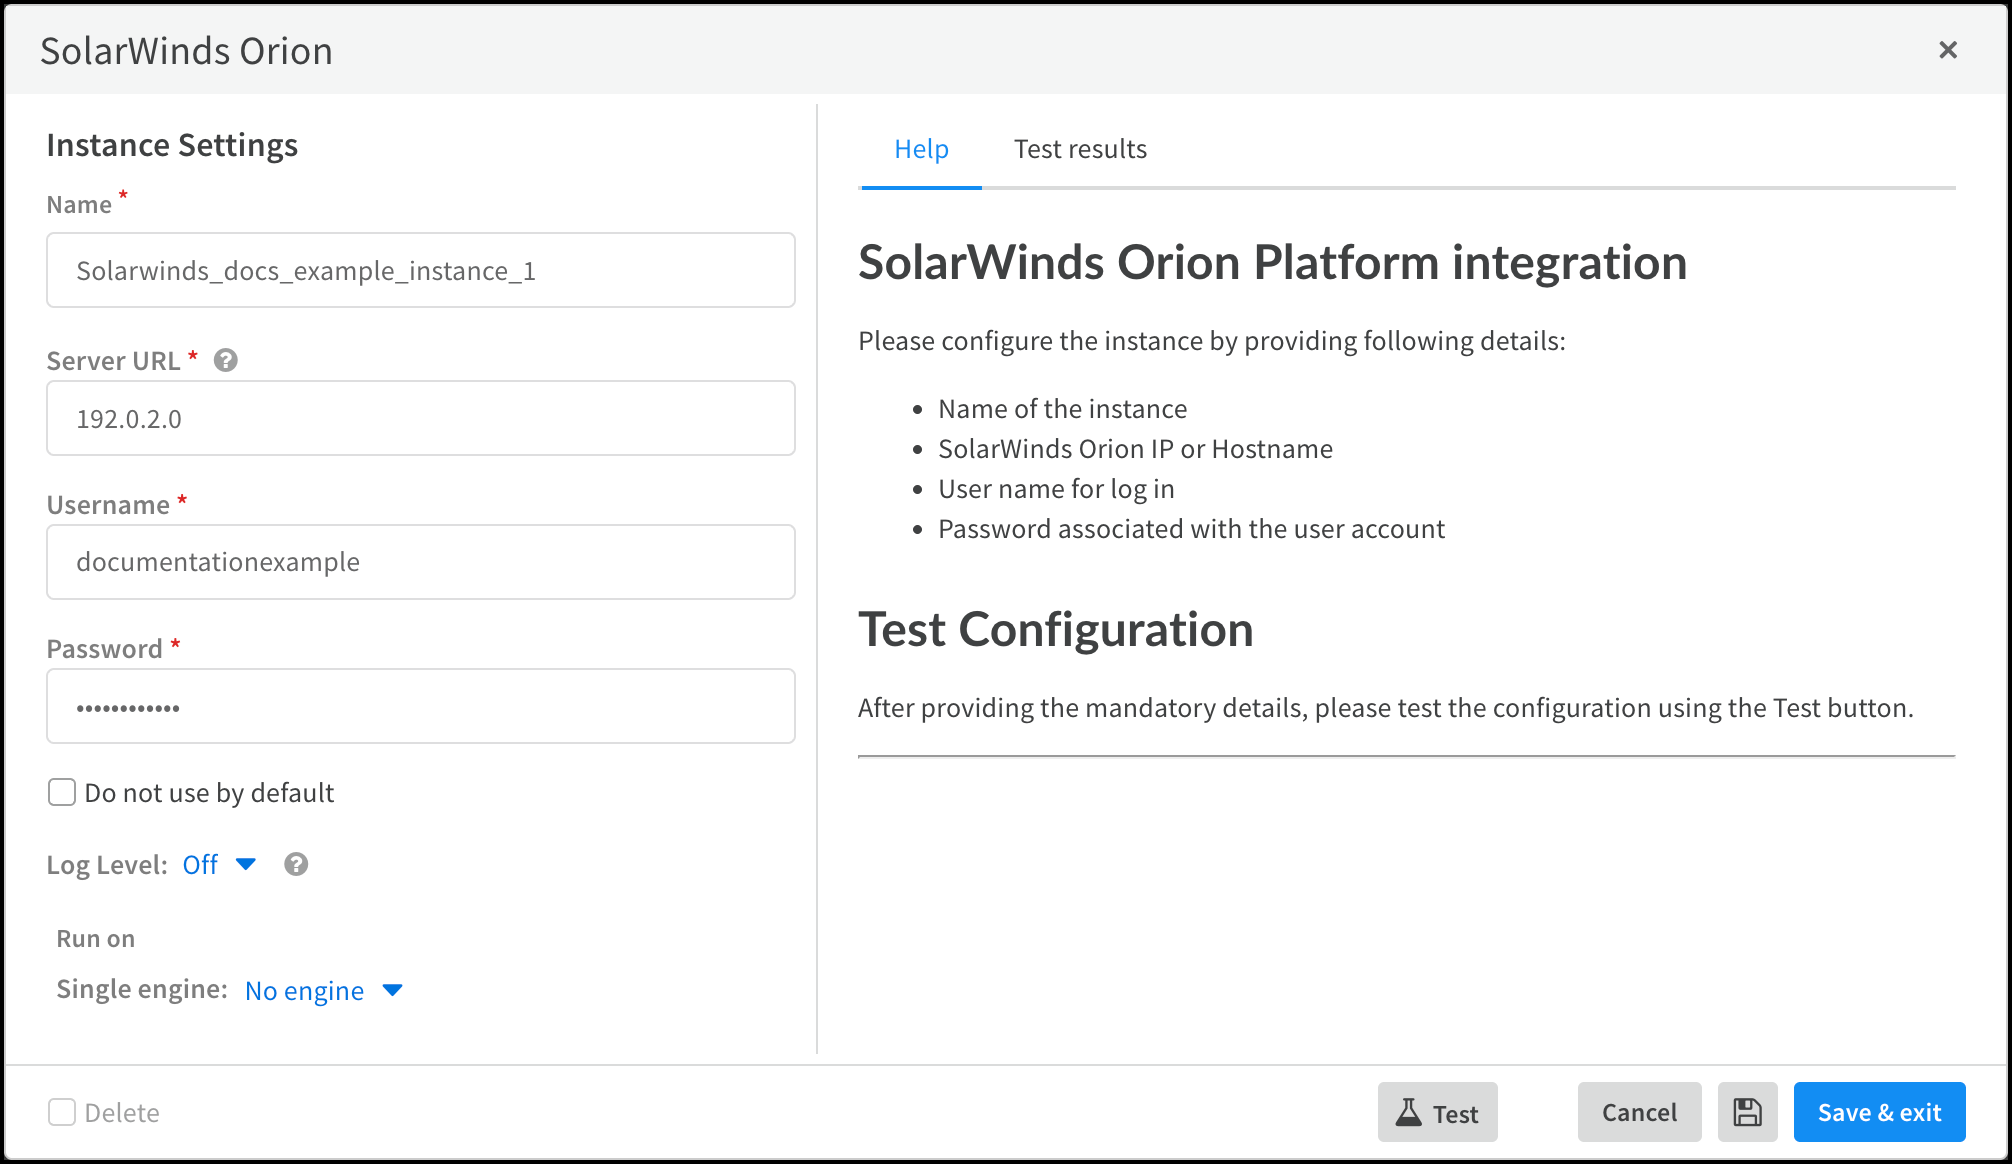Focus the Server URL text field

tap(420, 418)
